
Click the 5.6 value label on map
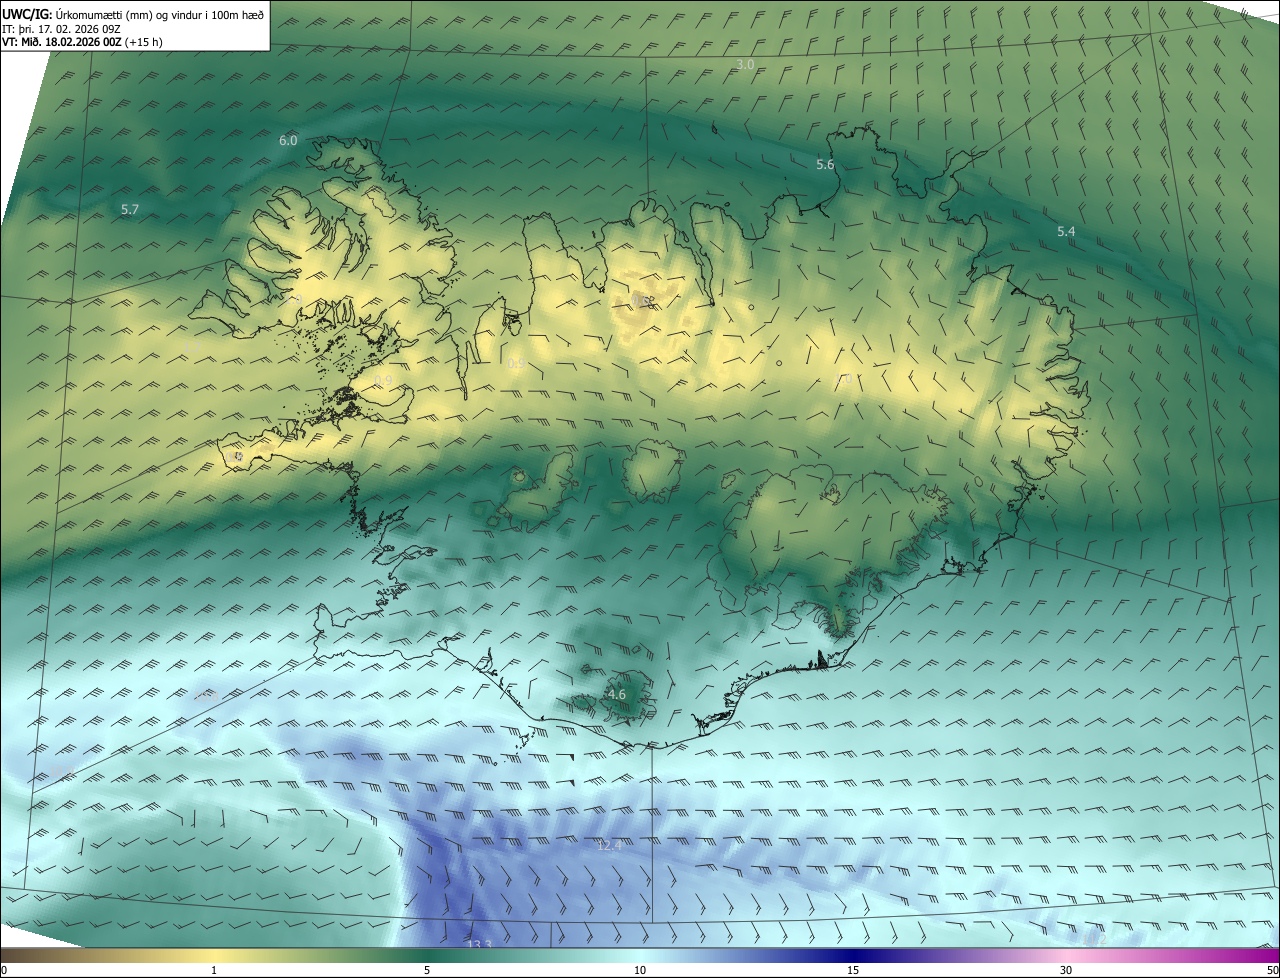(x=825, y=165)
